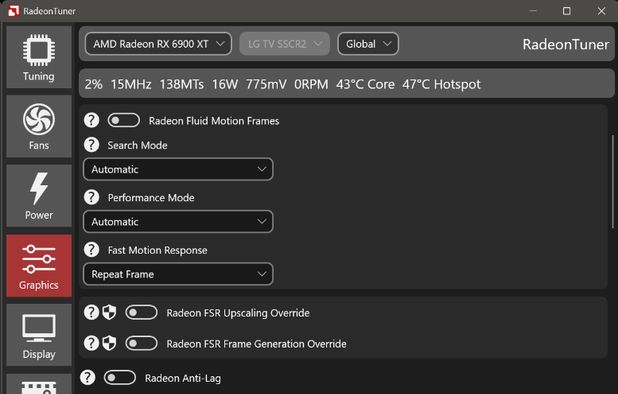Maximize the RadeonTuner window

567,11
